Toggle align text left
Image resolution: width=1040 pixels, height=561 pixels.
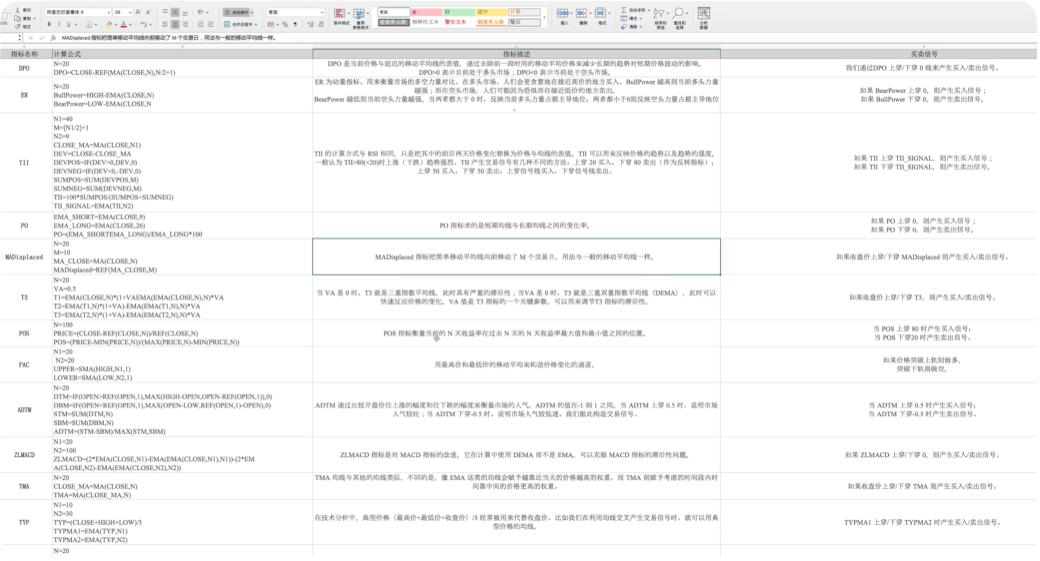[164, 24]
